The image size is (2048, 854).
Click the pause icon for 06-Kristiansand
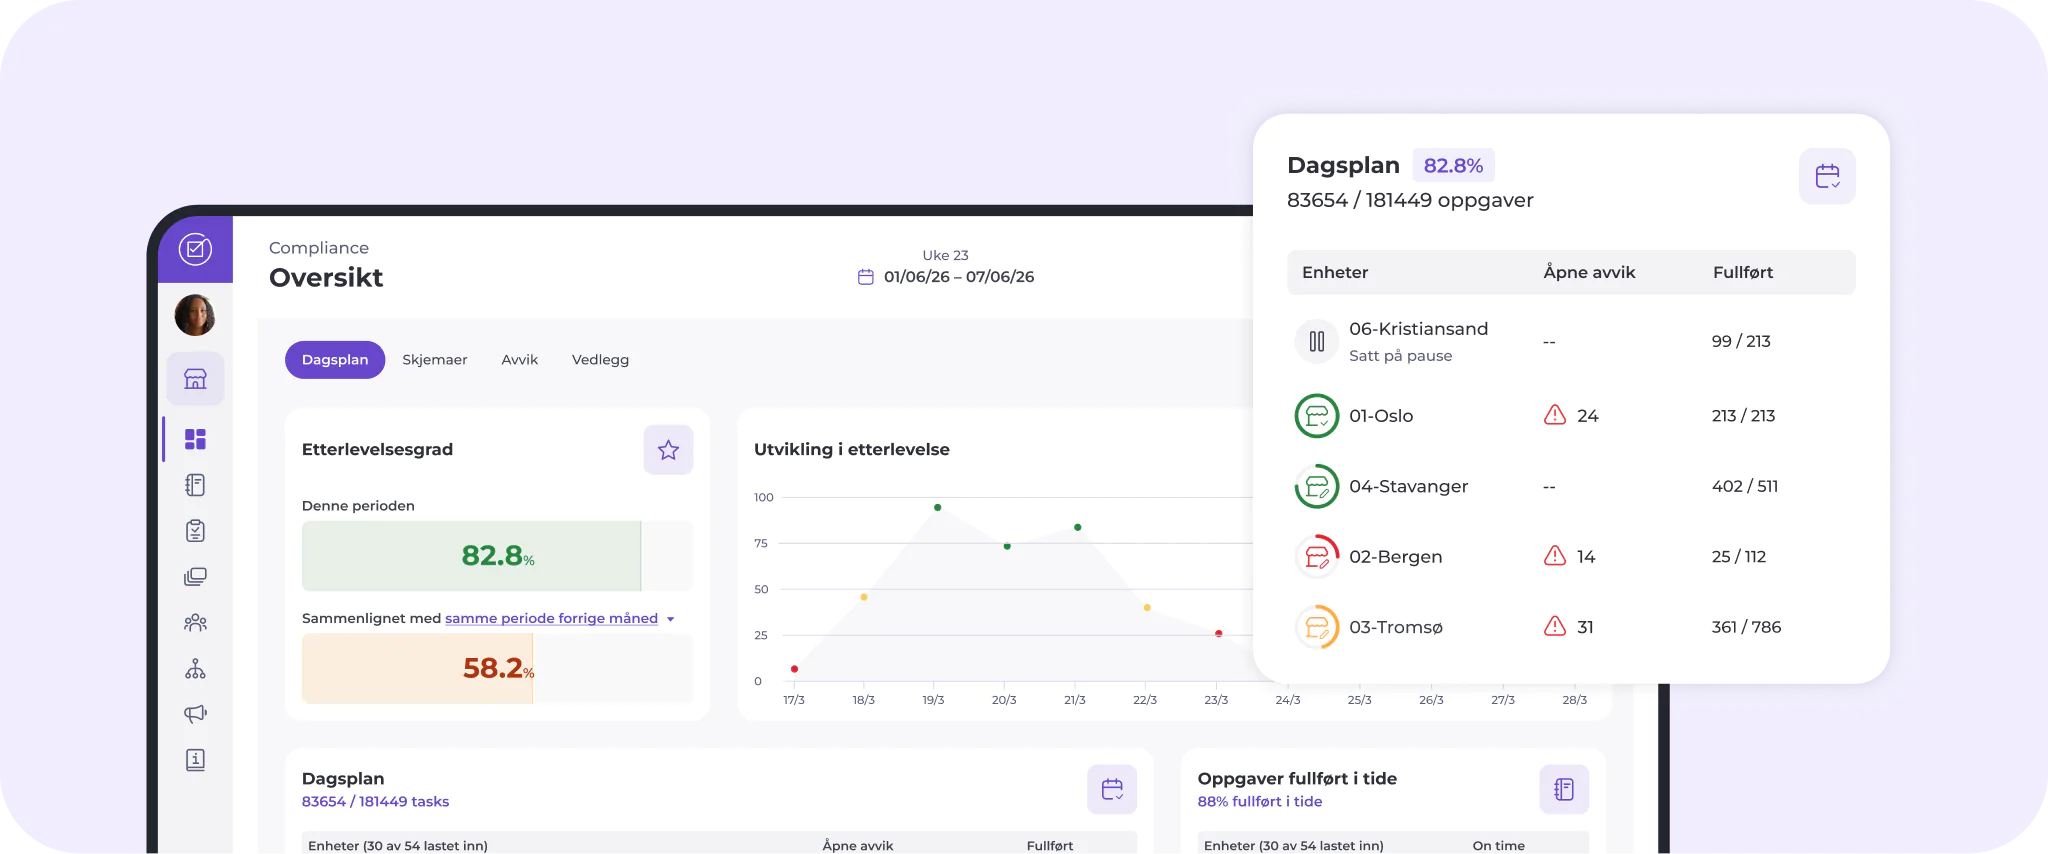coord(1317,341)
